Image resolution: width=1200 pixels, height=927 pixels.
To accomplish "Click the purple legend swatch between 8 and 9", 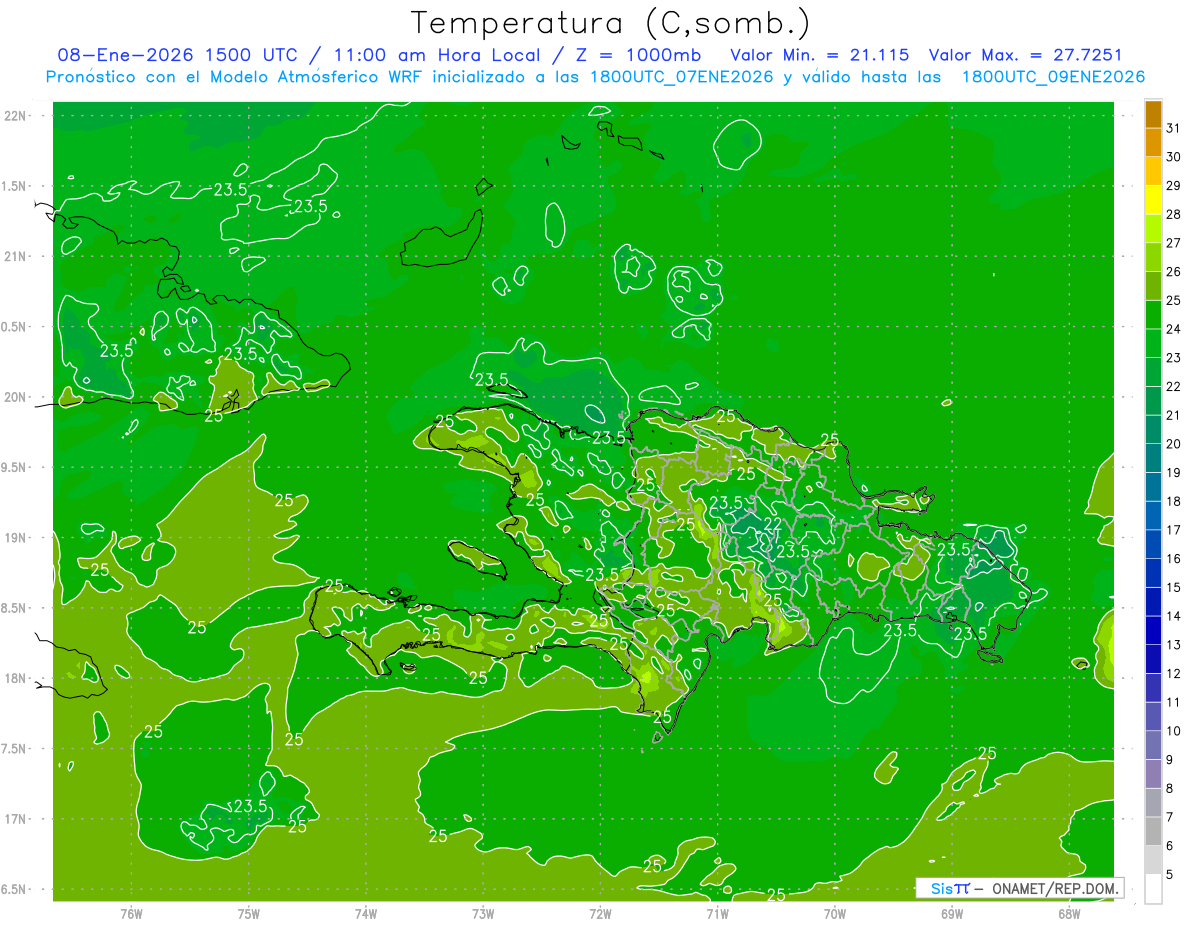I will 1153,774.
